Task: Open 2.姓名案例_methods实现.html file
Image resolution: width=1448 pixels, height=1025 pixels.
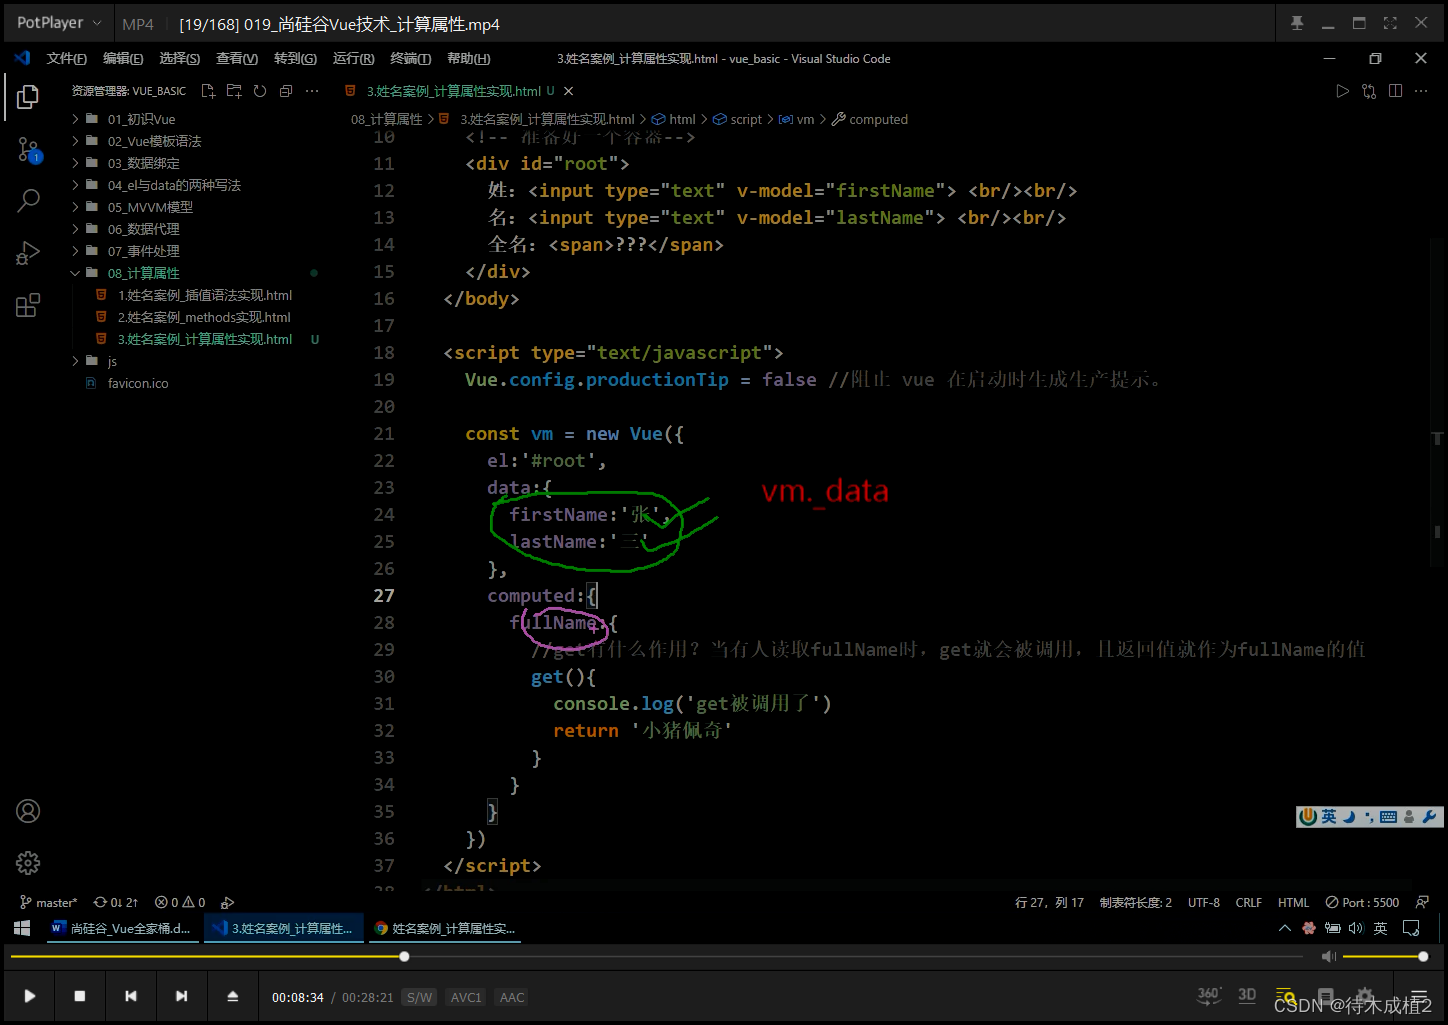Action: pos(204,317)
